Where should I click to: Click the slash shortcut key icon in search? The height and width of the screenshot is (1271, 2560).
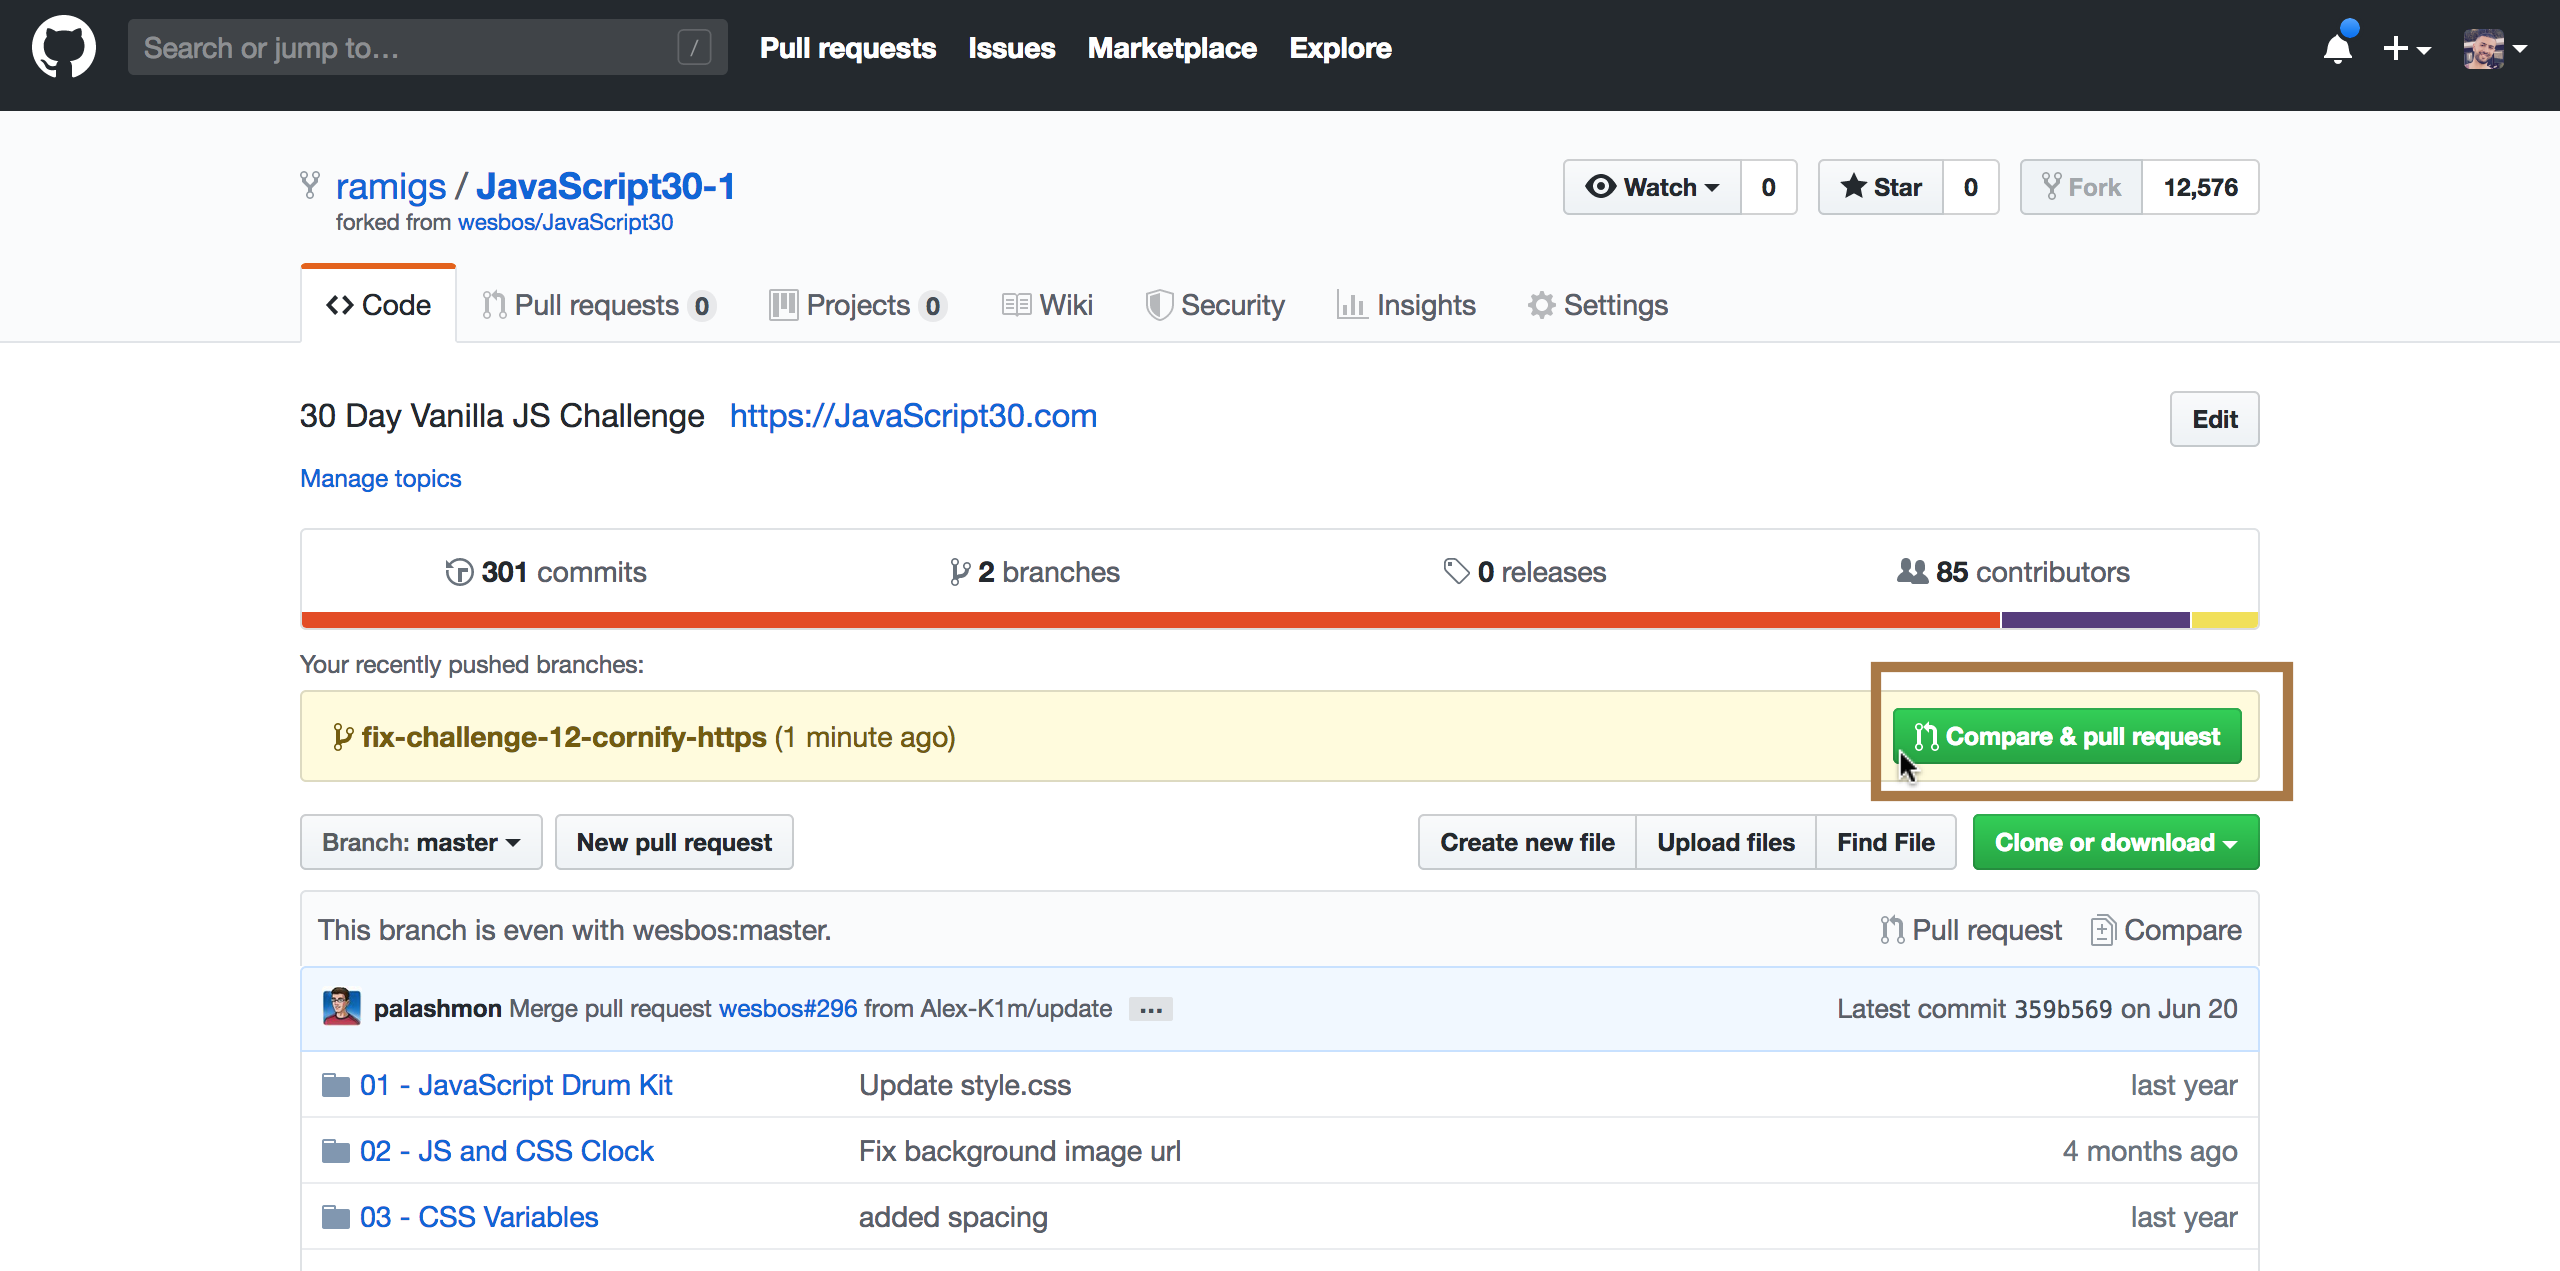[694, 47]
